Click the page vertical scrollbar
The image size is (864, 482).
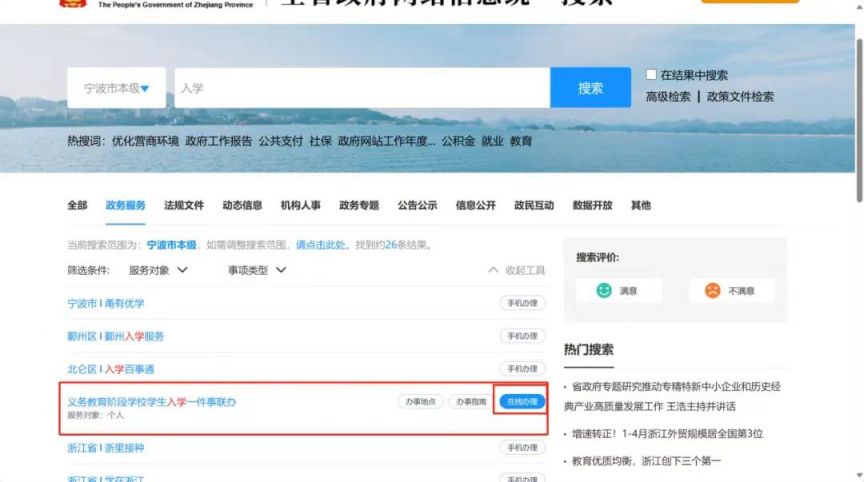coord(859,120)
